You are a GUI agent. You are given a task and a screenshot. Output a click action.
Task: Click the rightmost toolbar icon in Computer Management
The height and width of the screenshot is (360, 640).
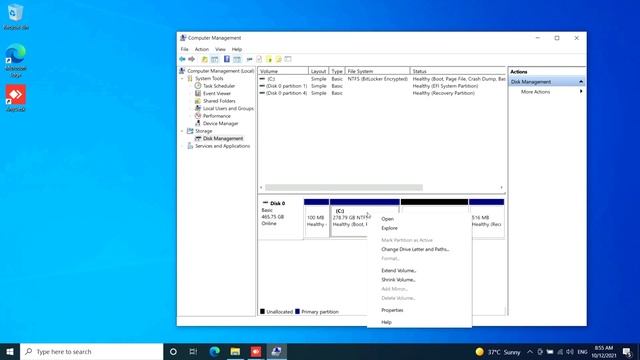point(288,59)
